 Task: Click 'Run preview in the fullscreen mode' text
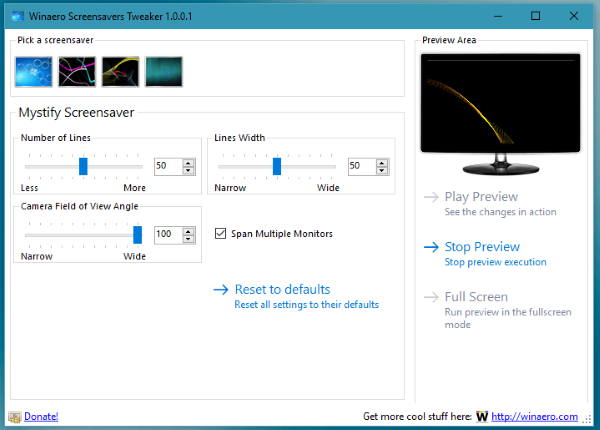(x=508, y=318)
